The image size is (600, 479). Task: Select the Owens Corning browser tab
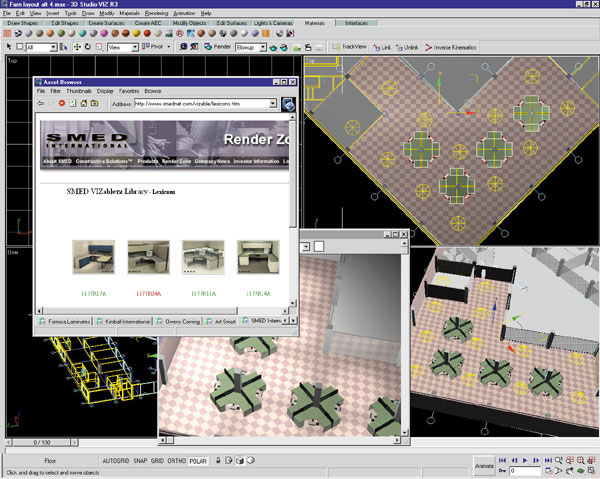[178, 321]
